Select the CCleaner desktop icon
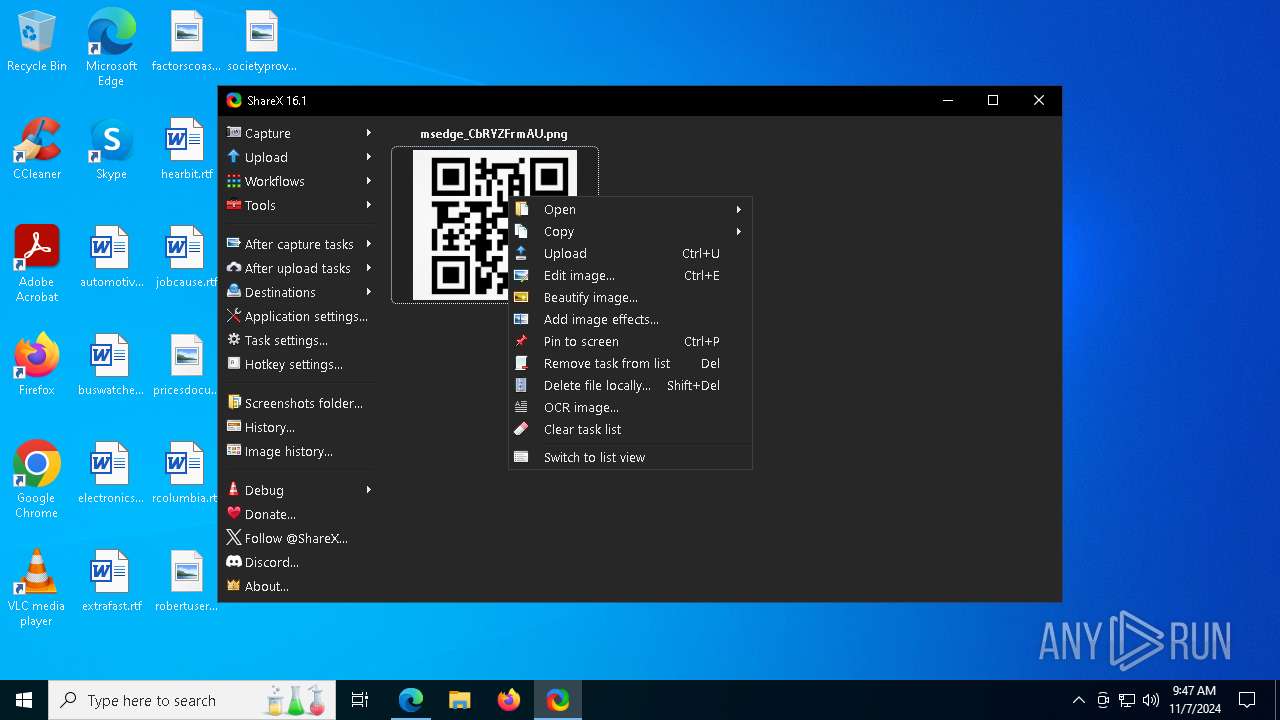Image resolution: width=1280 pixels, height=720 pixels. [37, 150]
